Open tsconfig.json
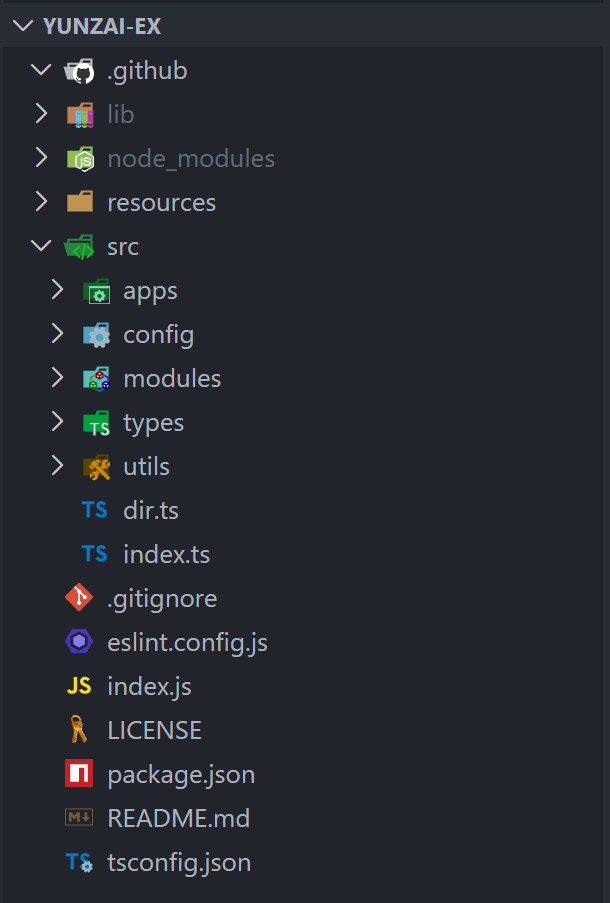This screenshot has width=610, height=903. click(179, 862)
